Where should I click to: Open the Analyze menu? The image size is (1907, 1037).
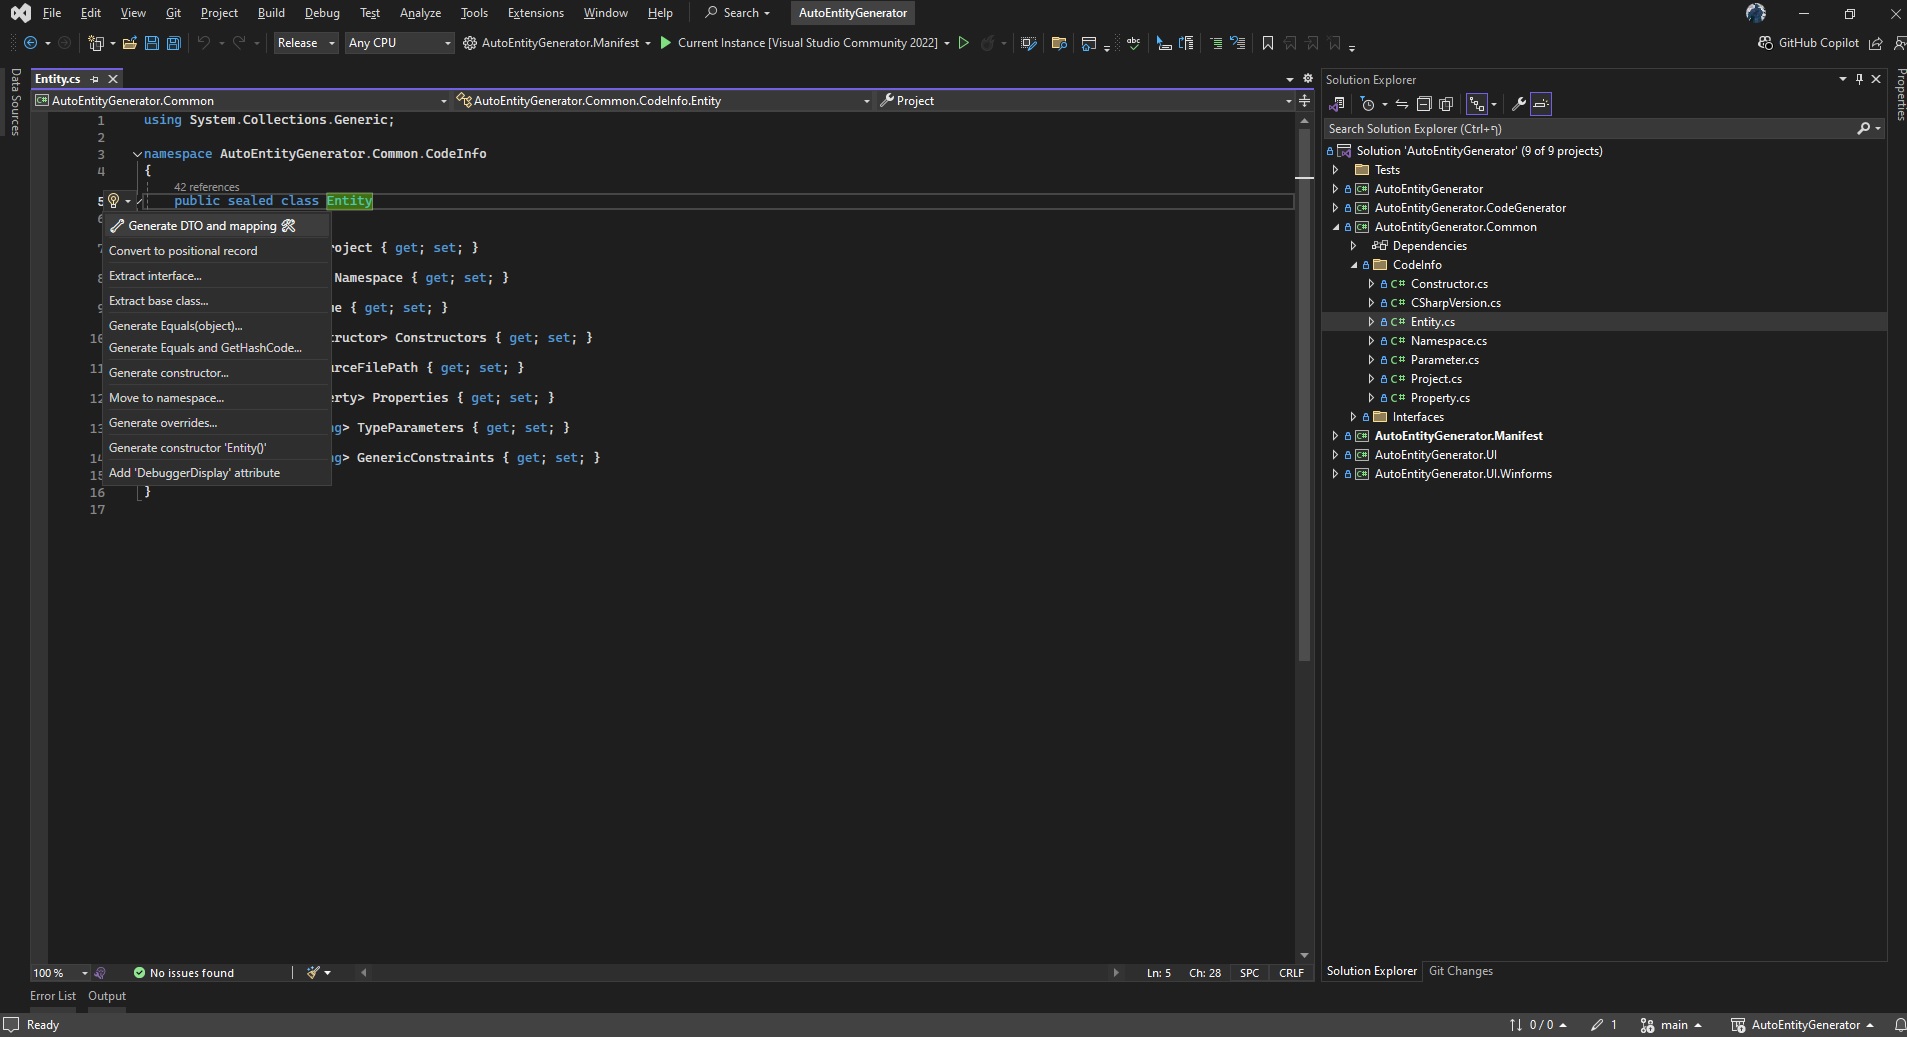coord(420,13)
